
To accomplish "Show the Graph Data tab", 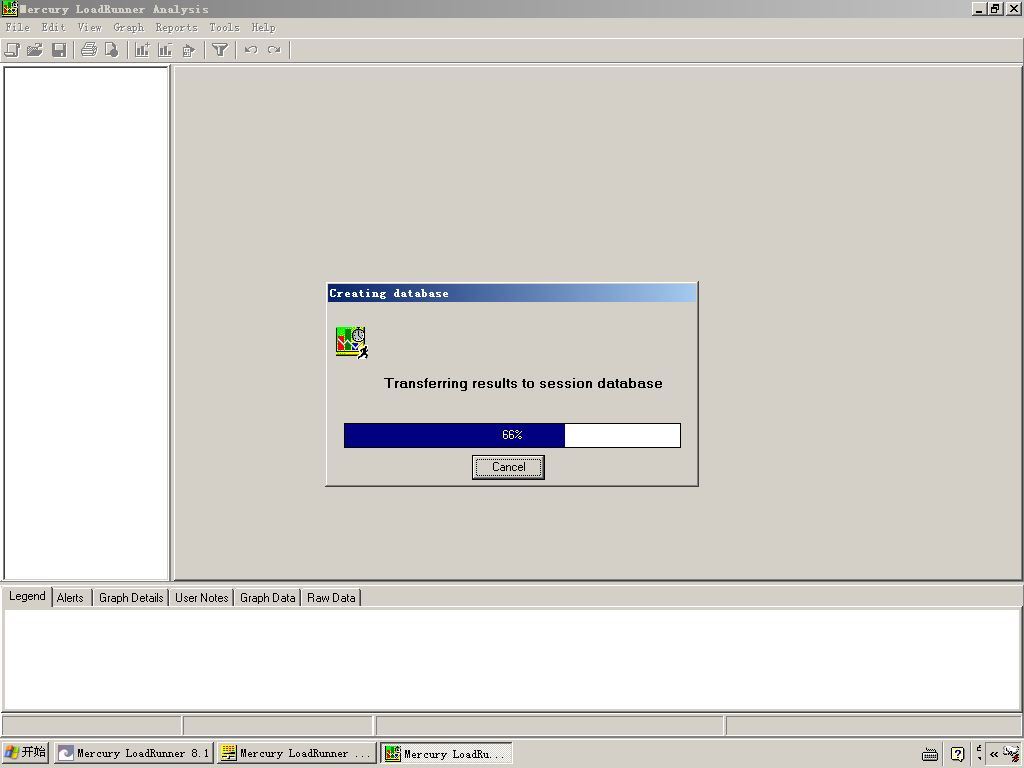I will click(x=268, y=598).
